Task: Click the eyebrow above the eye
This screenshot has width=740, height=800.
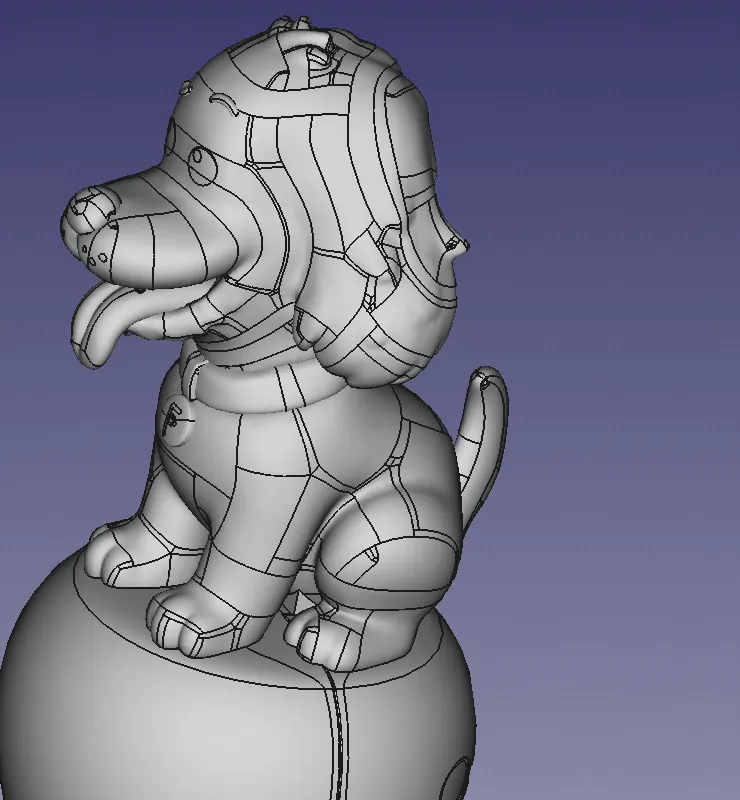Action: (222, 100)
